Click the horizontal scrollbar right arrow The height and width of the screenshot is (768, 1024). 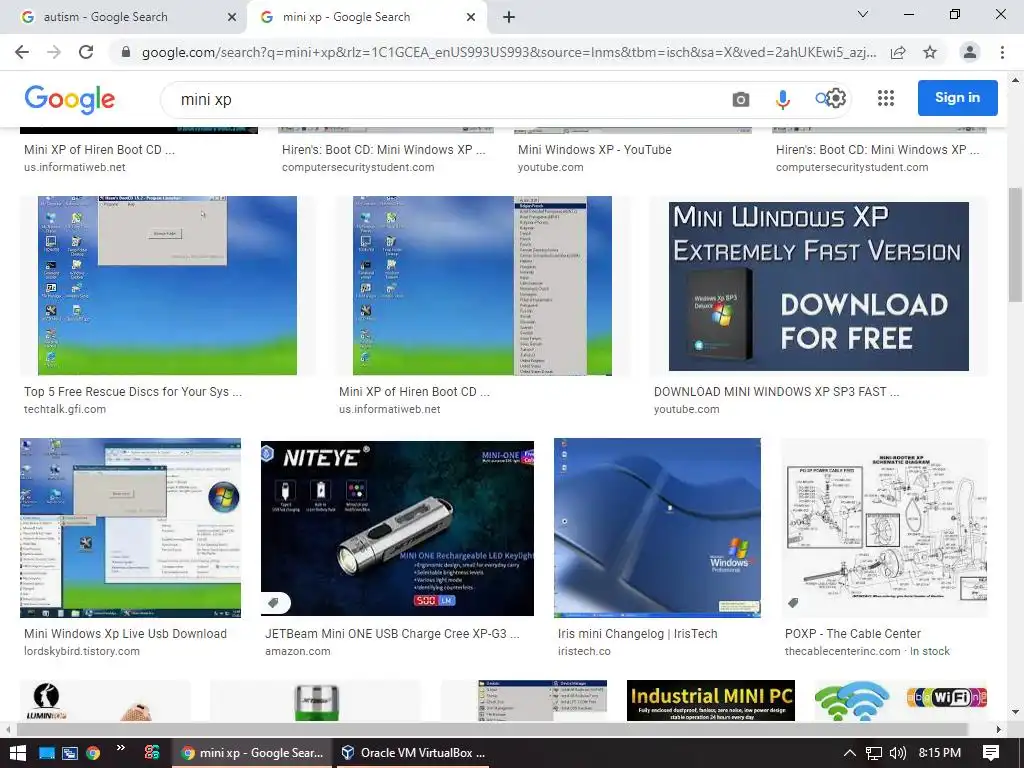(999, 729)
